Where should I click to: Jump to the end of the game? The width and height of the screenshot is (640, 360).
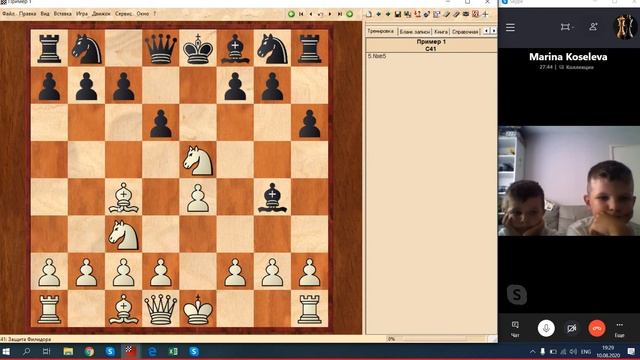[340, 14]
